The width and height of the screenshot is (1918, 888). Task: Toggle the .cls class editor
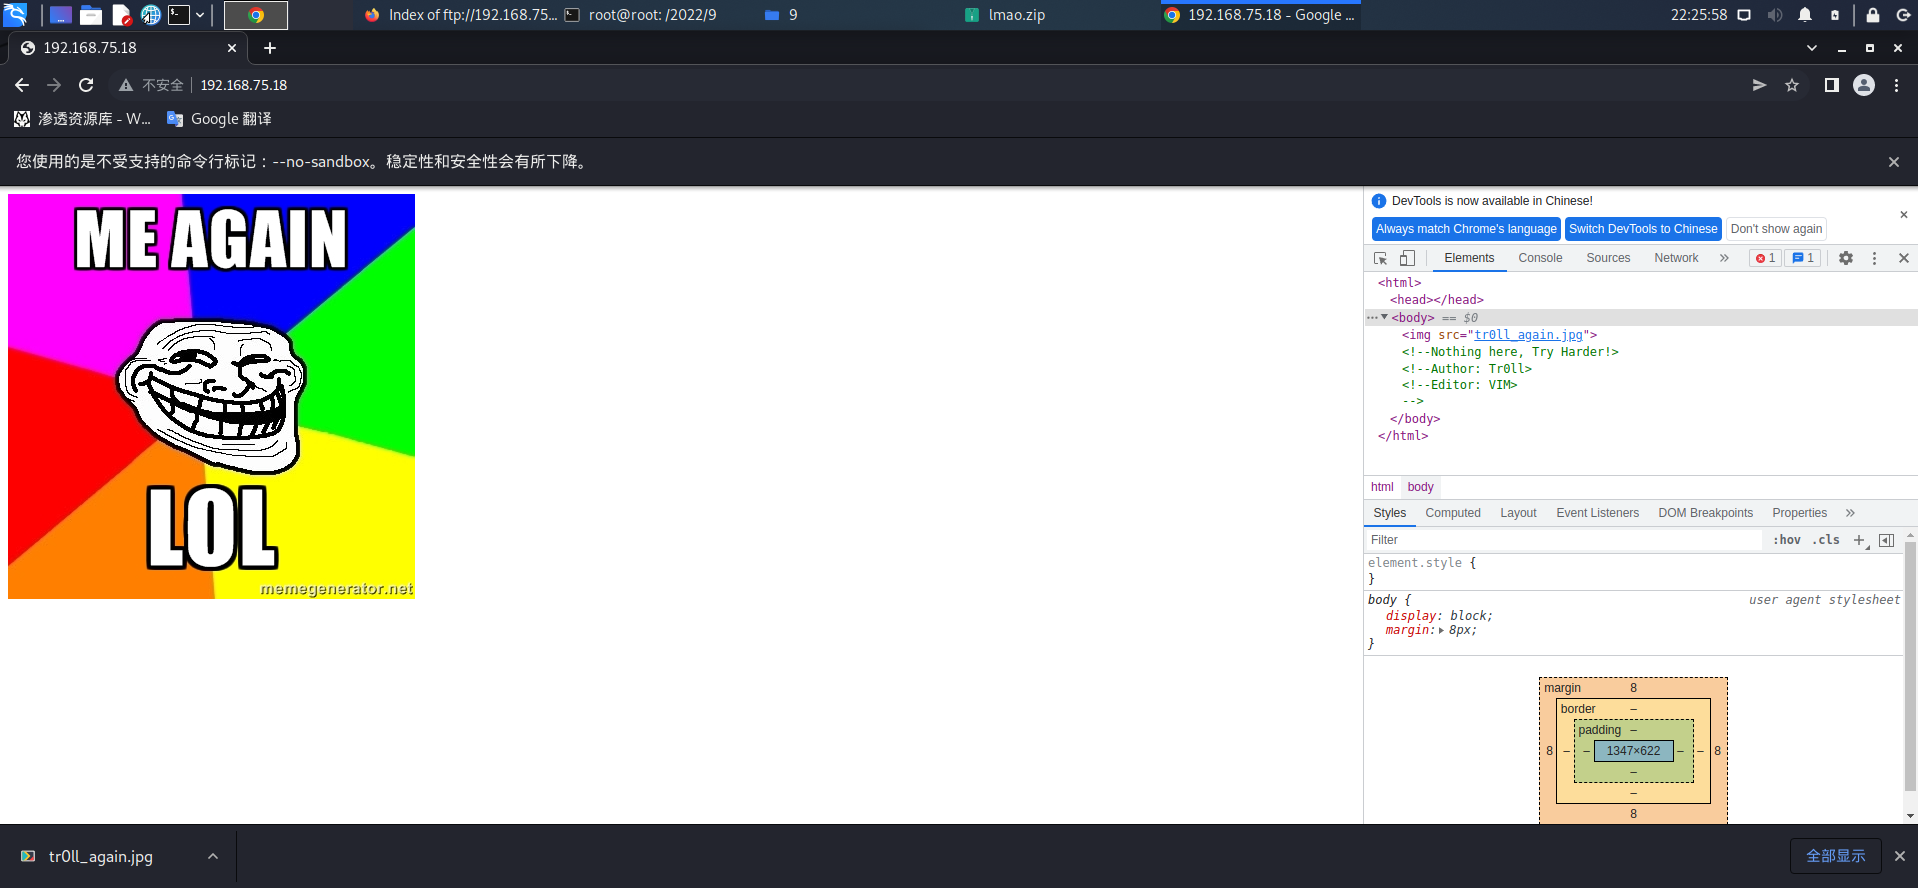(1826, 540)
